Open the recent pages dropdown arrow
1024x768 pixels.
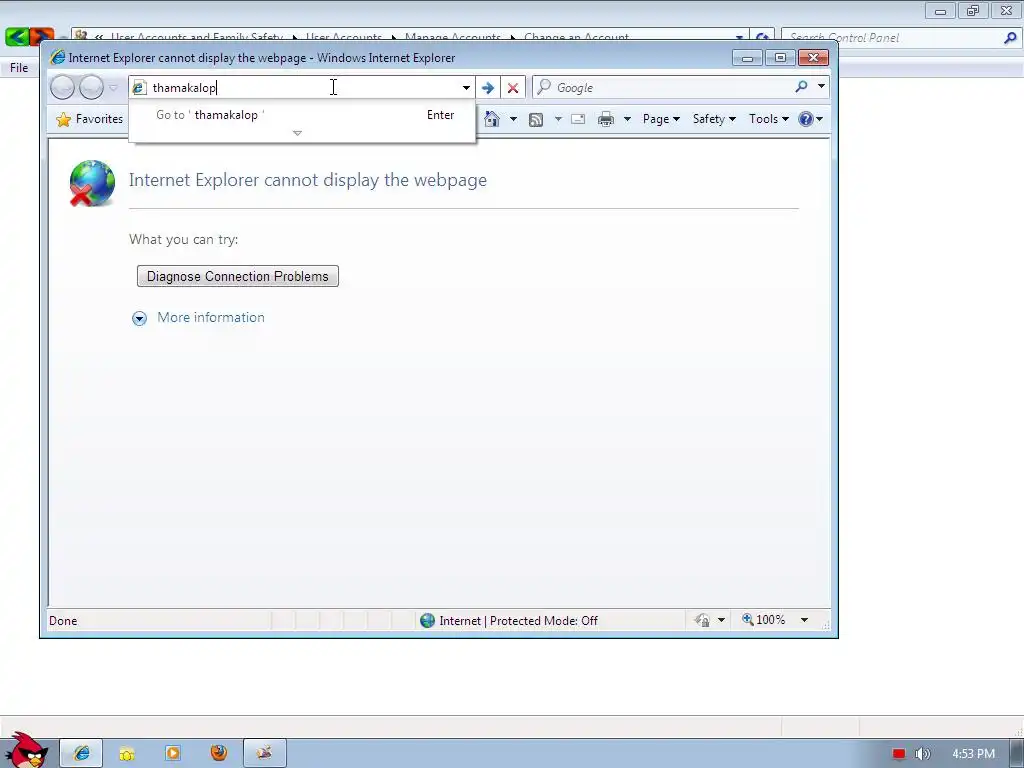click(x=114, y=88)
